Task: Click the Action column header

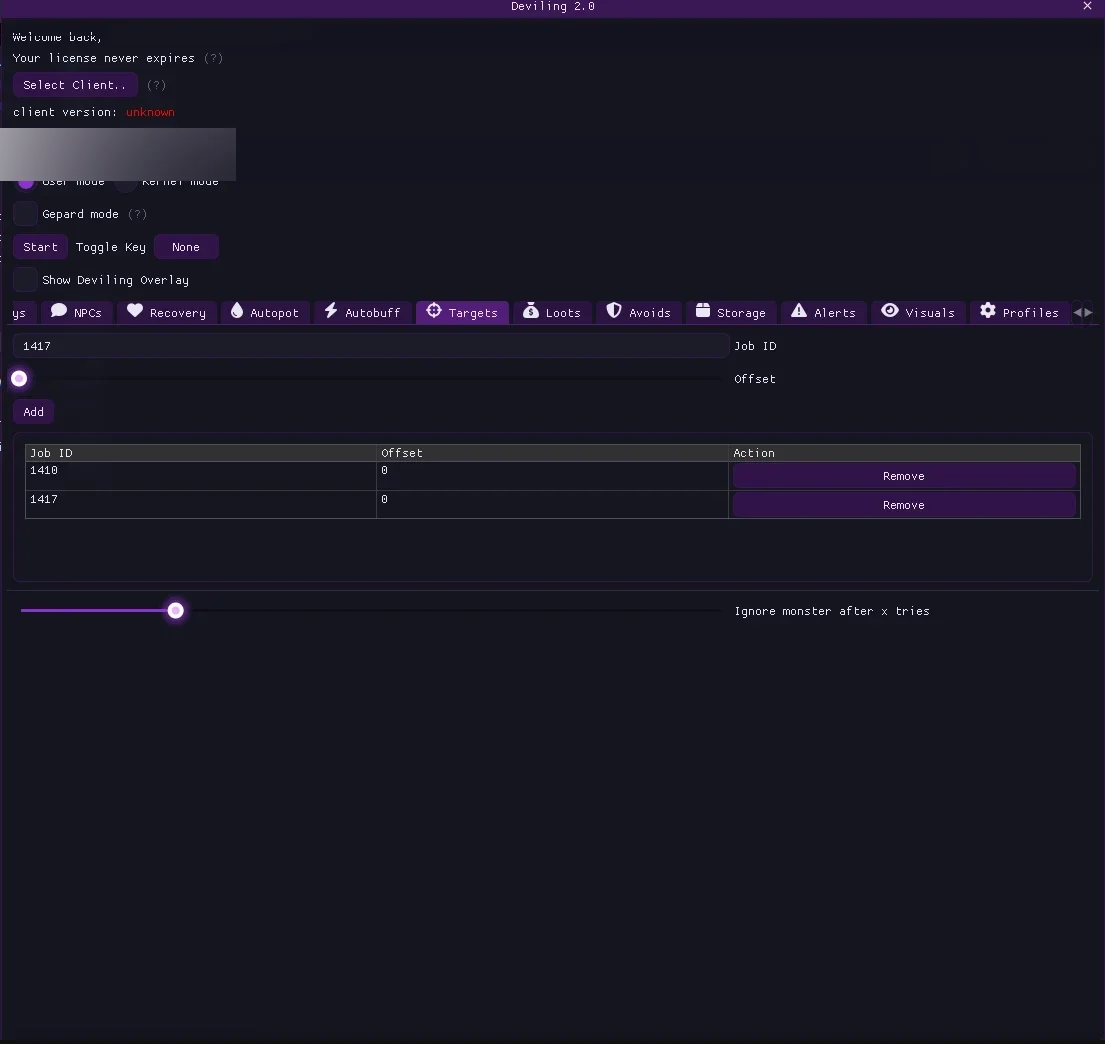Action: click(904, 453)
